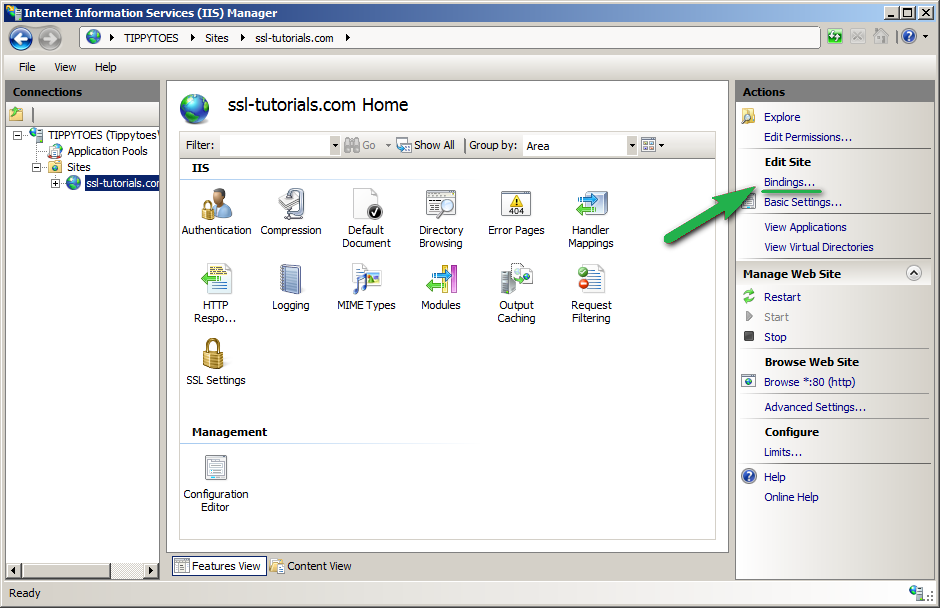Open the View menu
Viewport: 940px width, 608px height.
tap(65, 67)
